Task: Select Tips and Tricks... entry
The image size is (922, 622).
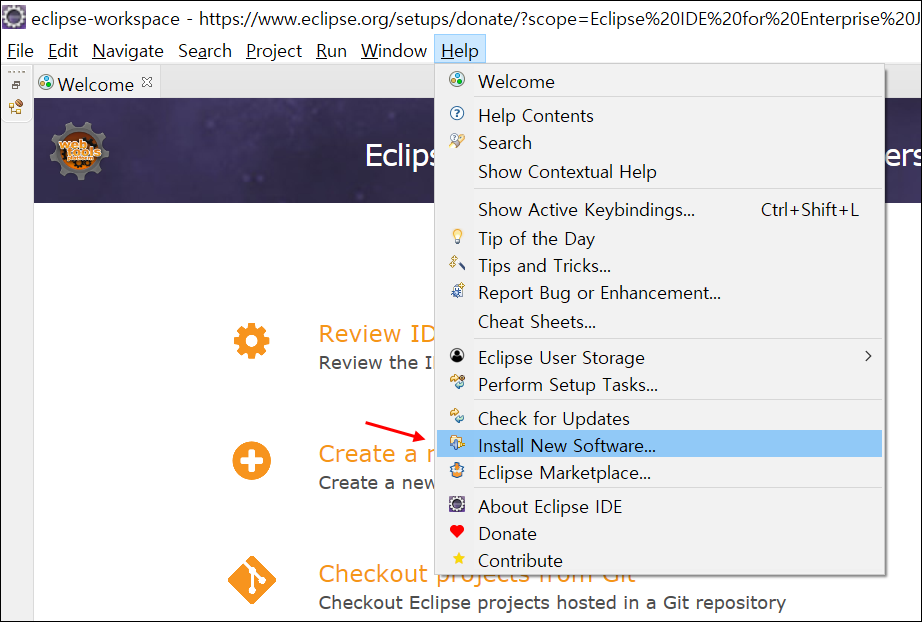Action: (x=659, y=266)
